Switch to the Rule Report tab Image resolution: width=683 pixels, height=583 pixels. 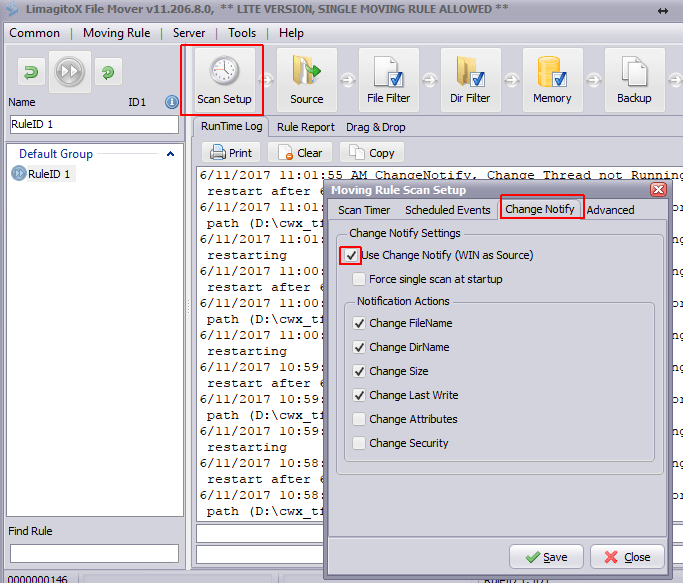305,127
